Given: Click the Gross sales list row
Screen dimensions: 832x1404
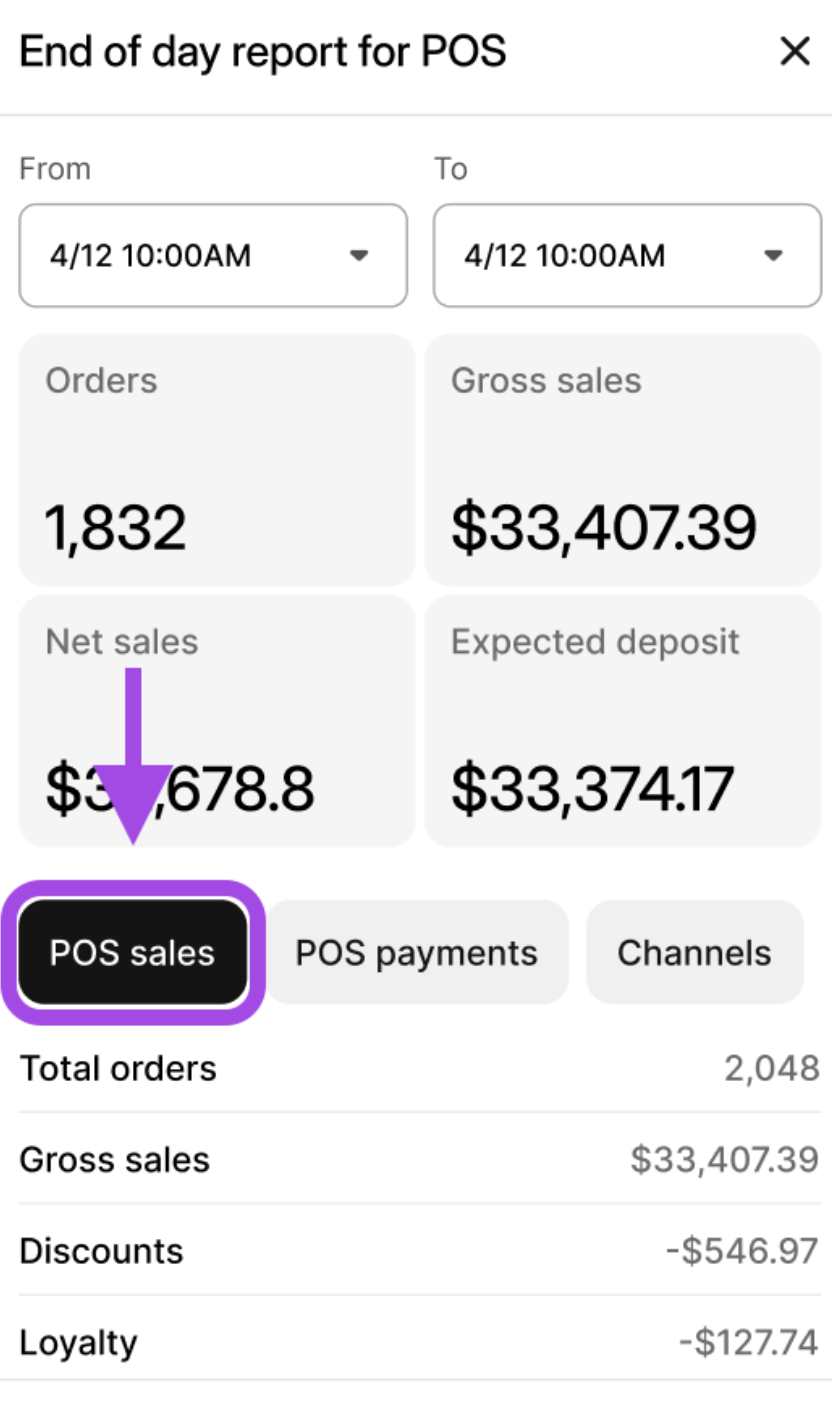Looking at the screenshot, I should click(418, 1160).
